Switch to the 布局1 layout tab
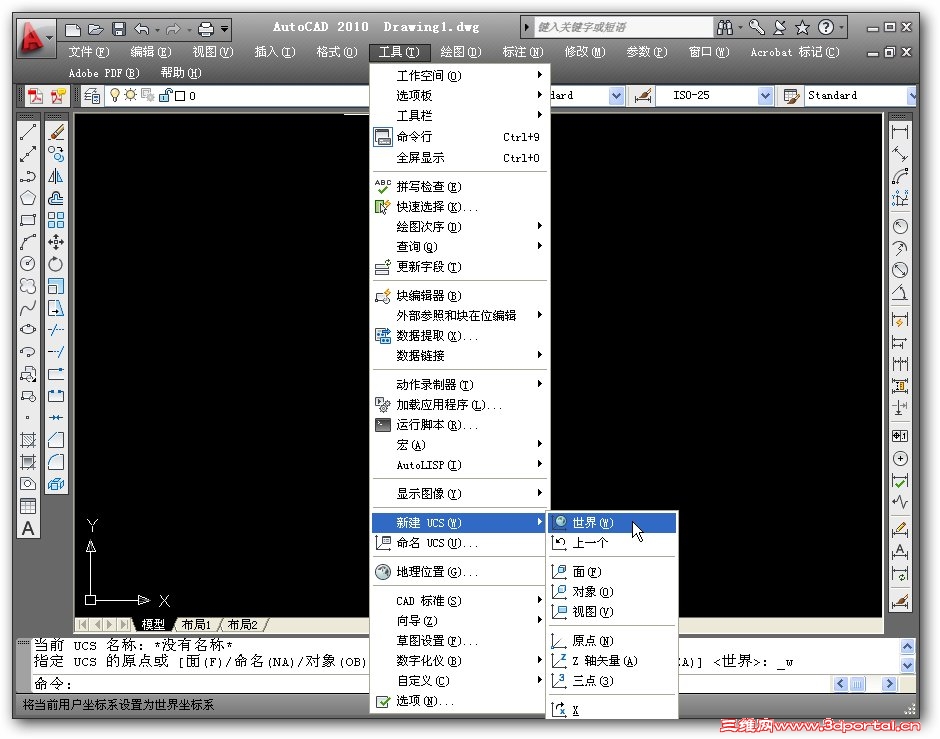The width and height of the screenshot is (940, 739). click(196, 625)
